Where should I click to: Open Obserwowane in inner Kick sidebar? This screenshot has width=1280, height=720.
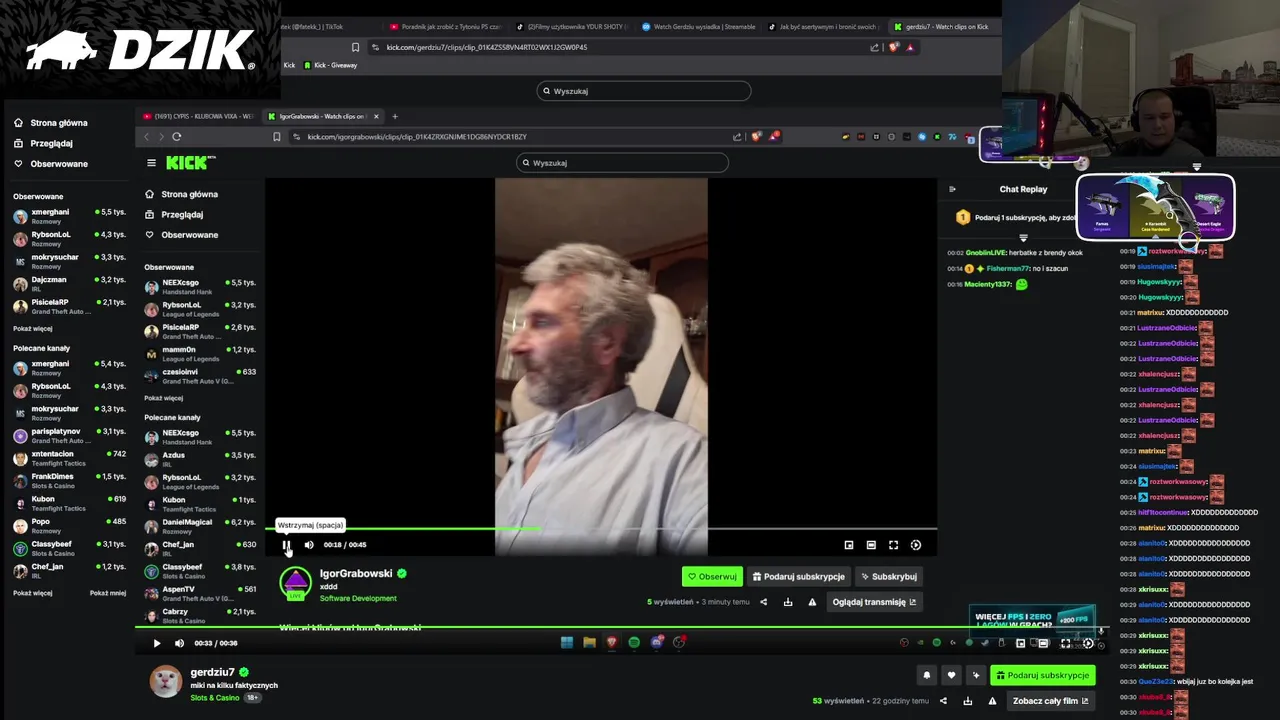point(182,235)
